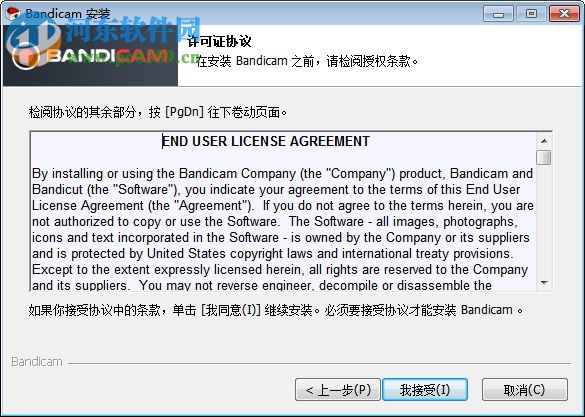Click the END USER LICENSE AGREEMENT heading

coord(266,141)
